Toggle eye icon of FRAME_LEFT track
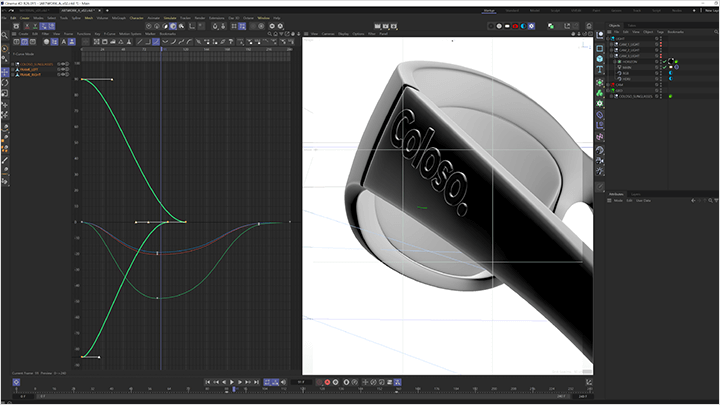Image resolution: width=720 pixels, height=405 pixels. point(63,69)
